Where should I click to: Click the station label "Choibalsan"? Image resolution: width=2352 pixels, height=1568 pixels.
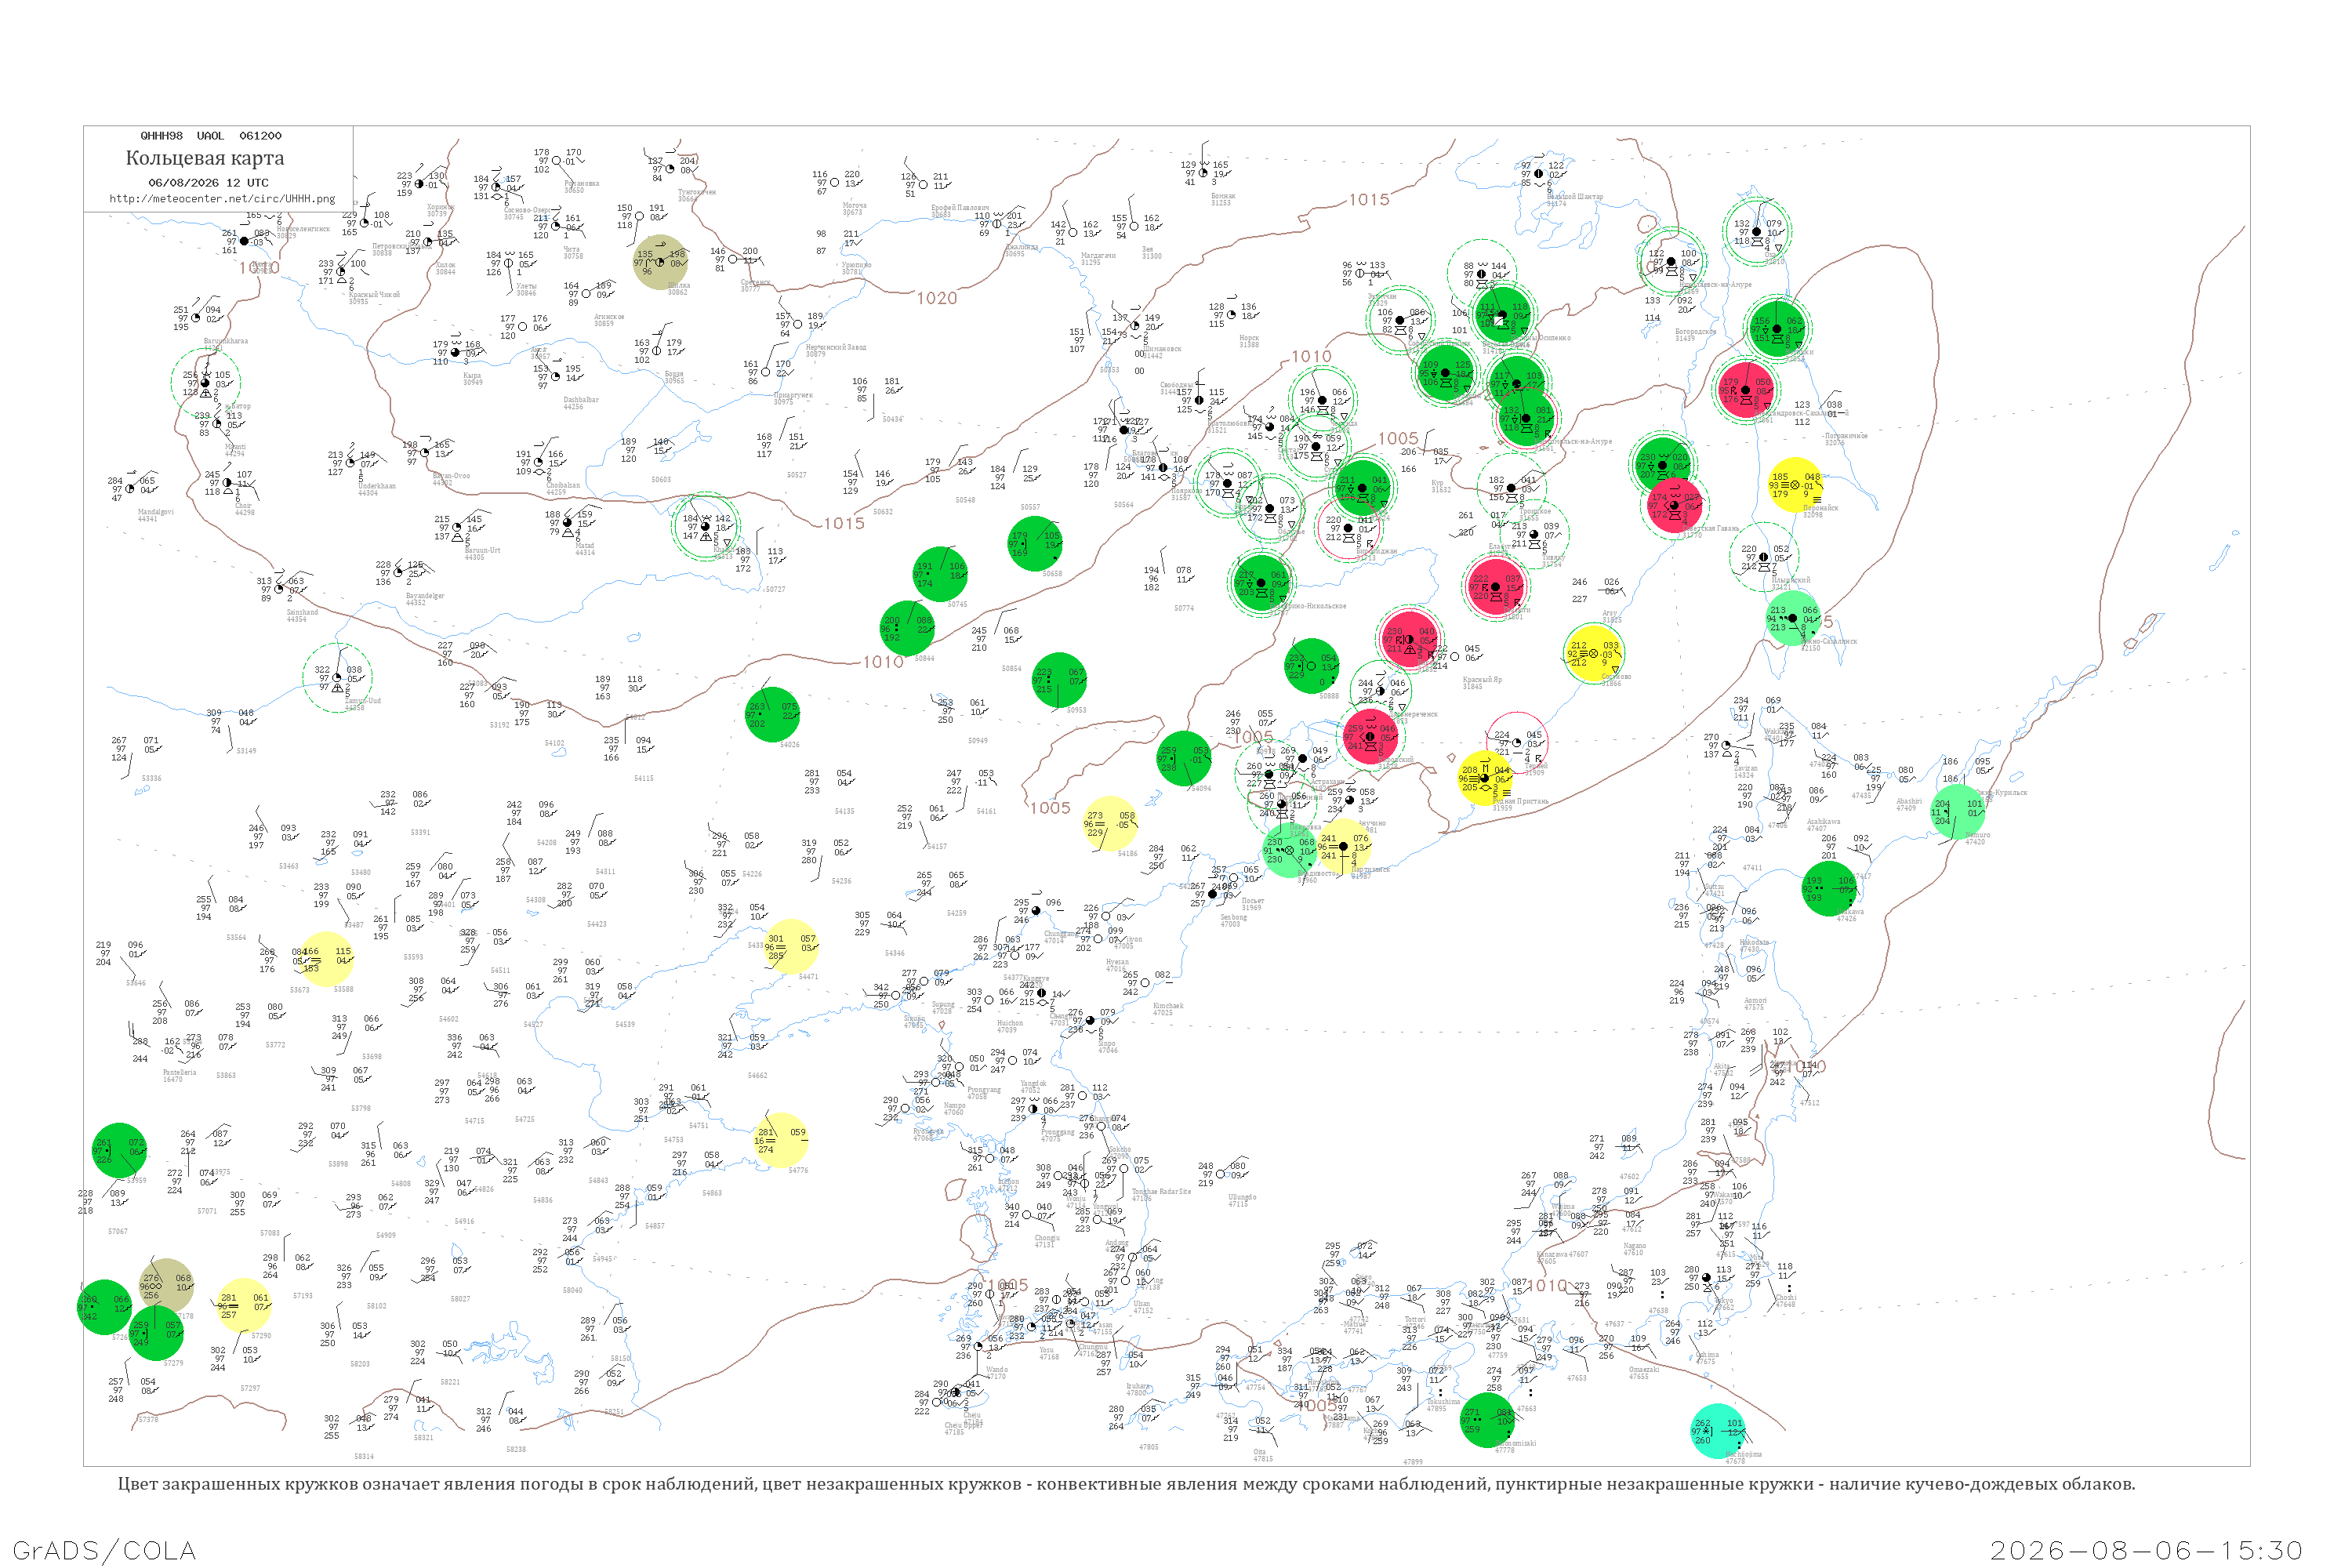click(563, 487)
